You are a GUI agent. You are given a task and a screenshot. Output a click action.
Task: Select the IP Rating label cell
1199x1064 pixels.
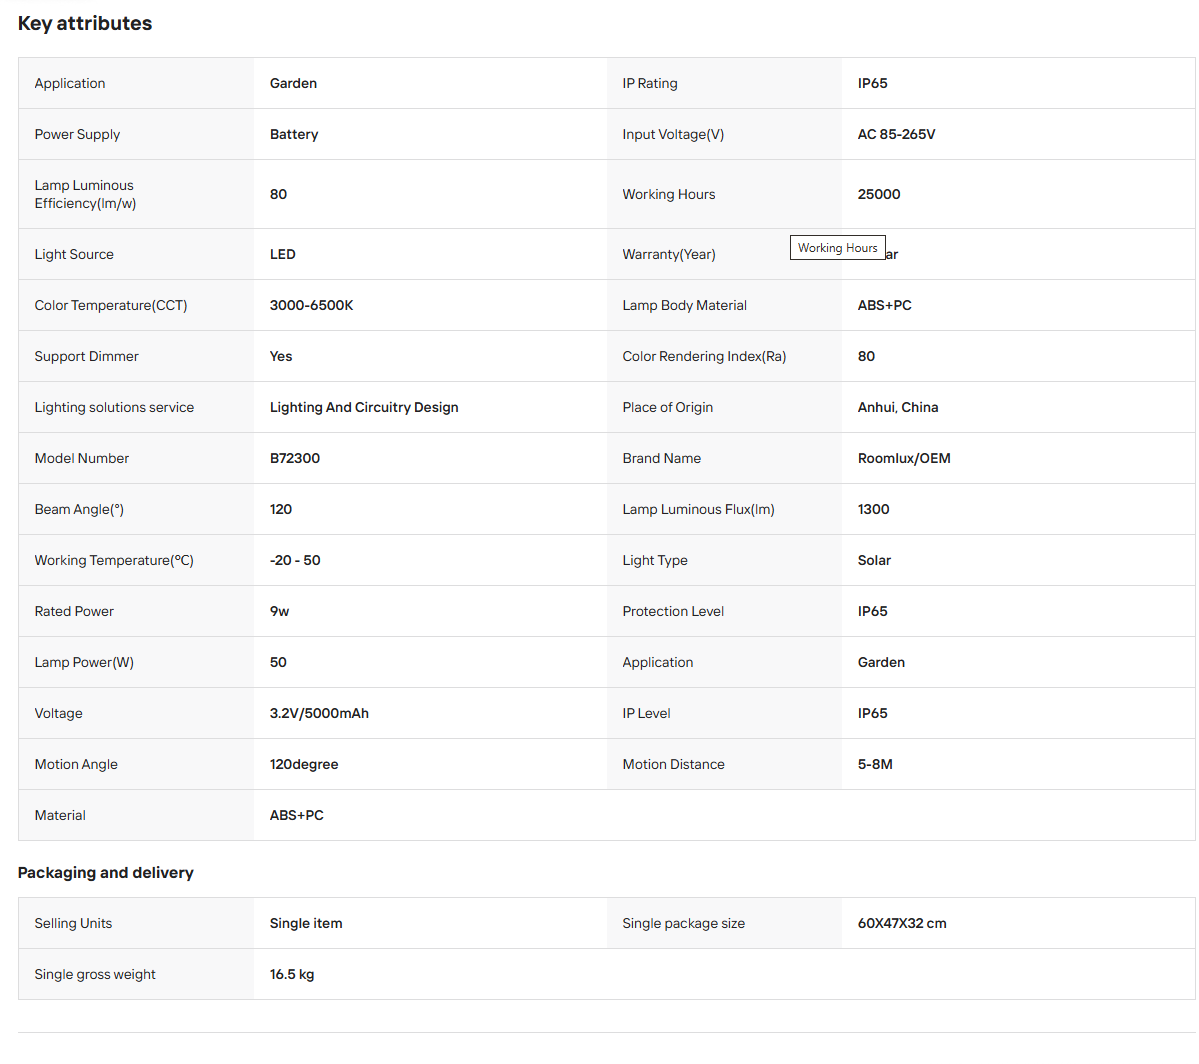pos(724,83)
